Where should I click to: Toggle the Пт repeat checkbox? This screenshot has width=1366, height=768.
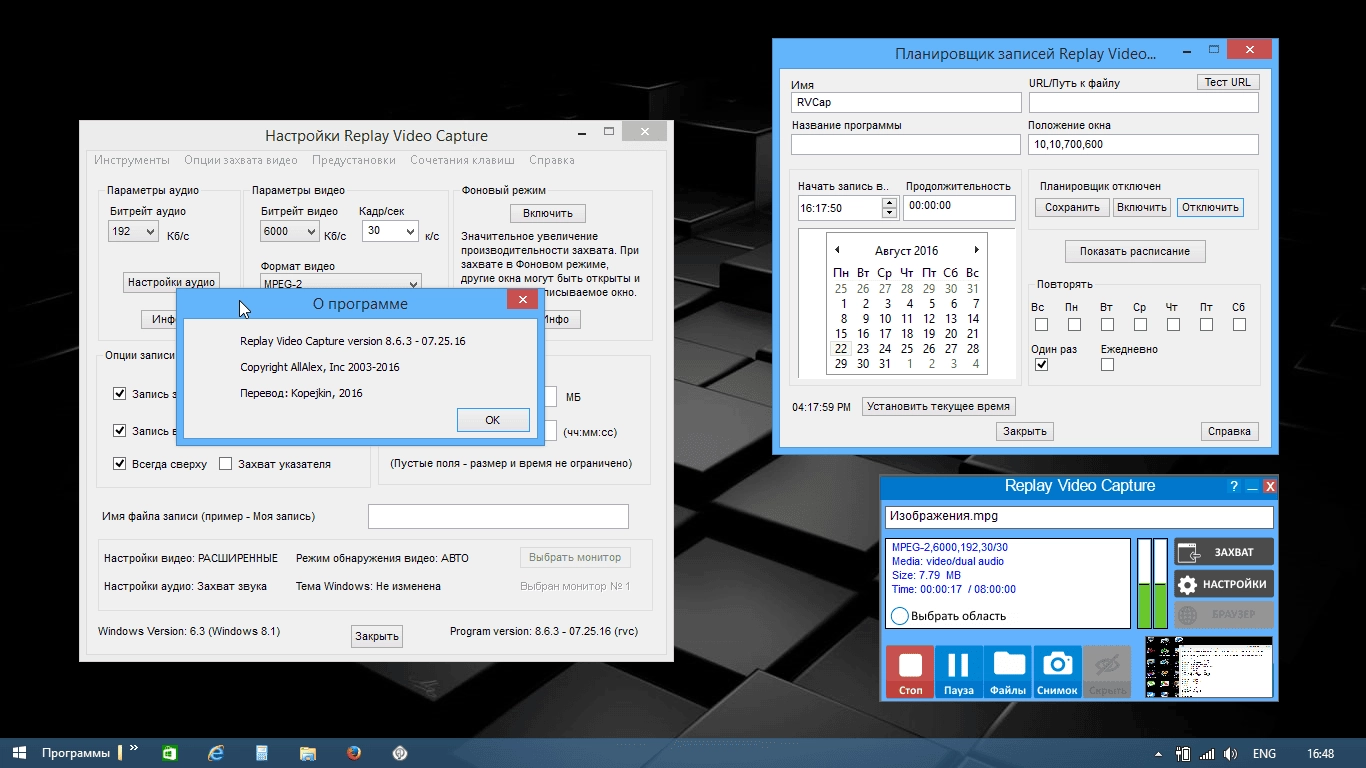pos(1206,325)
